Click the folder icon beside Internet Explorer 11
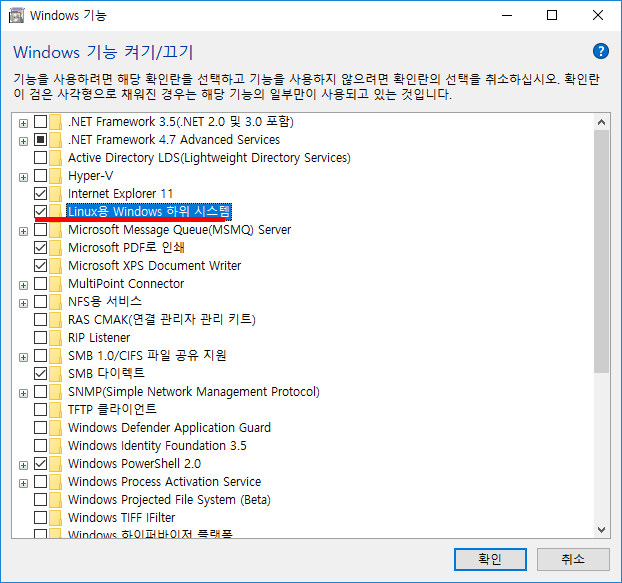 pyautogui.click(x=56, y=194)
